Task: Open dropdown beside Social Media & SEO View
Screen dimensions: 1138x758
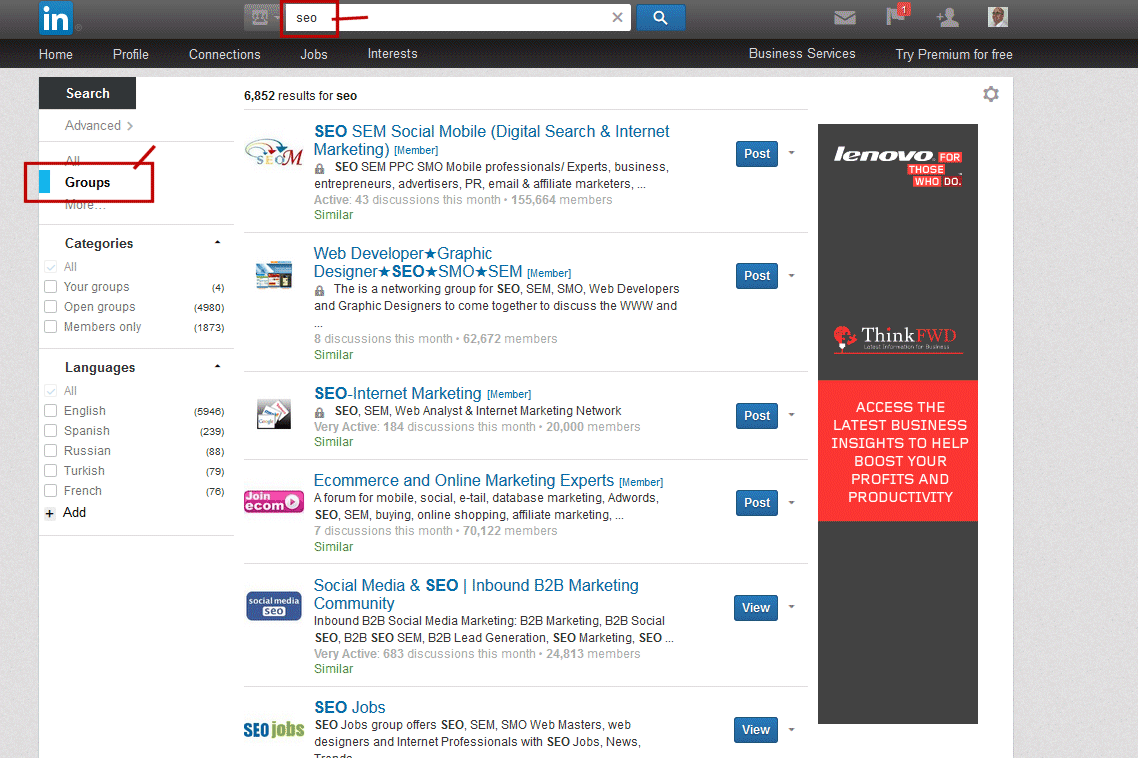Action: coord(792,607)
